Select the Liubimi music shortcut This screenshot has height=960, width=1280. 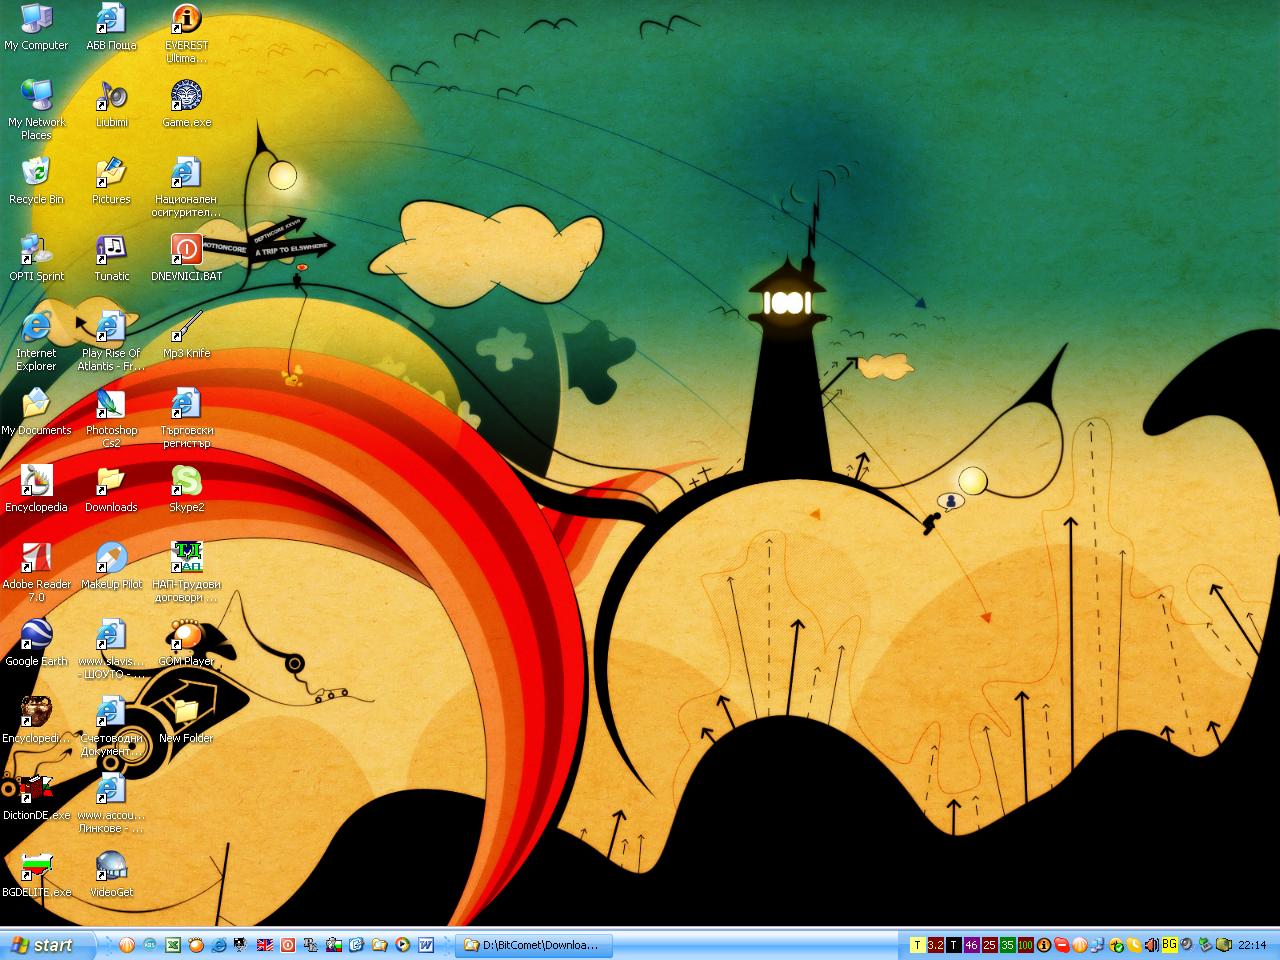click(x=111, y=105)
